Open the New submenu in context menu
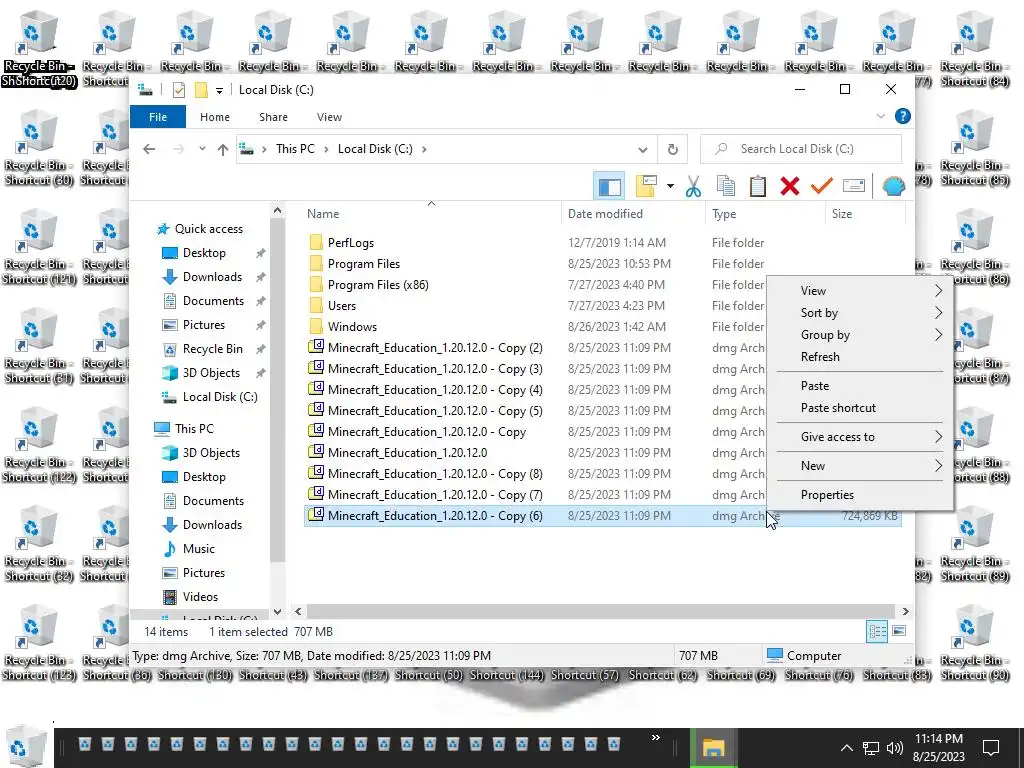 point(859,466)
